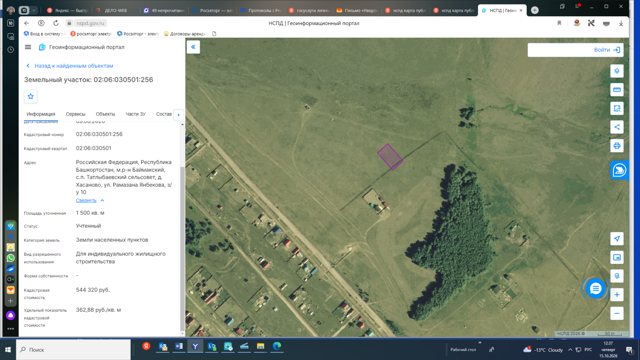Open Word from the Windows taskbar
This screenshot has height=360, width=640.
click(179, 347)
